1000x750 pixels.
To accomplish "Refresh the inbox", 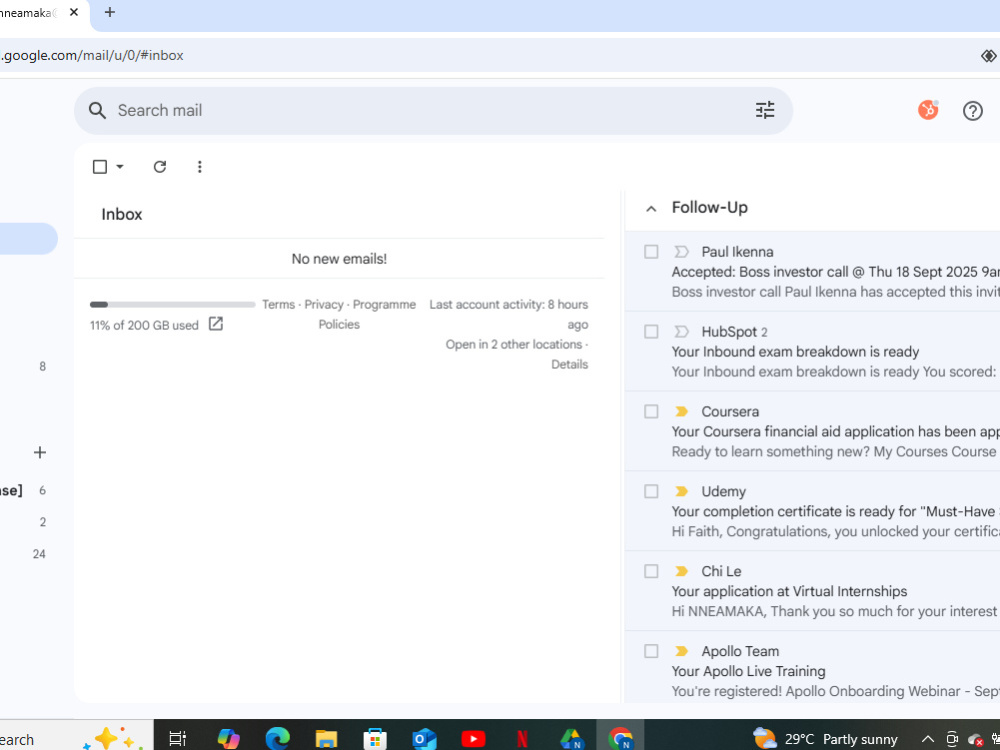I will (x=159, y=166).
